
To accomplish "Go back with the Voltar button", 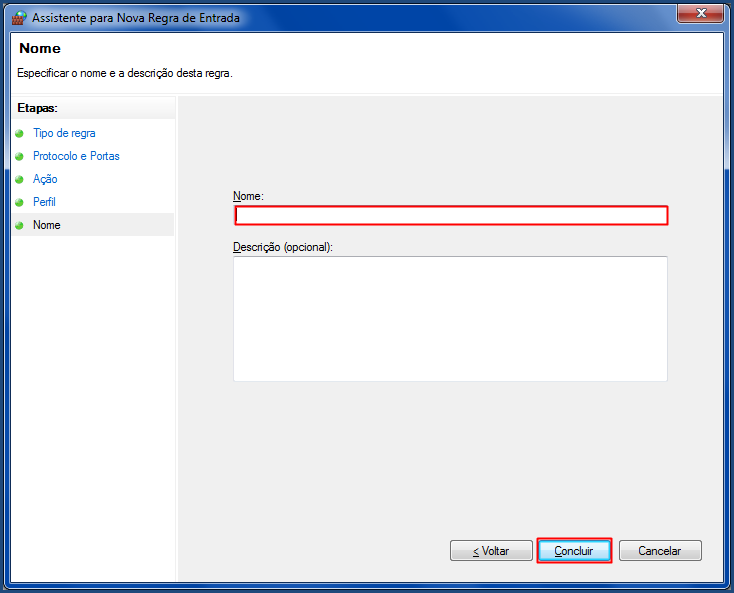I will pos(491,550).
